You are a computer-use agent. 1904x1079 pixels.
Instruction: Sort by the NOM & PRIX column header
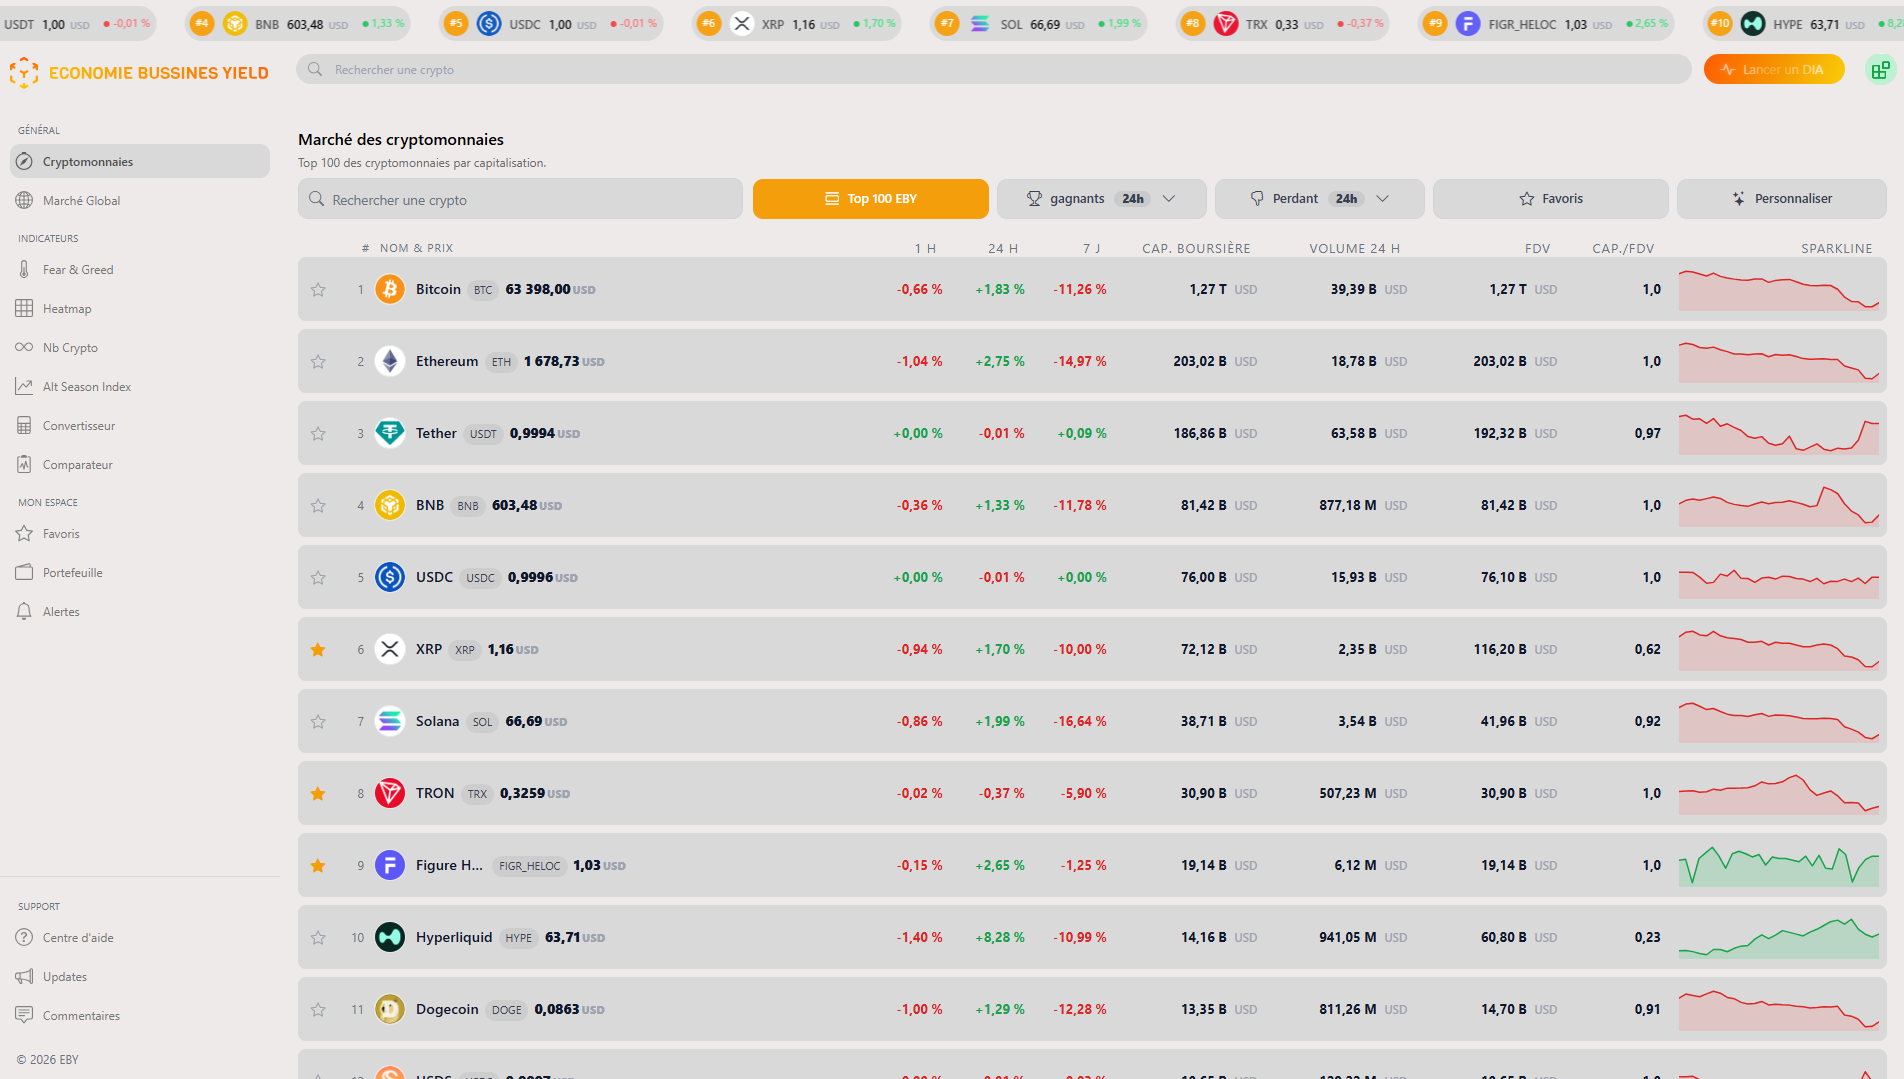tap(416, 248)
